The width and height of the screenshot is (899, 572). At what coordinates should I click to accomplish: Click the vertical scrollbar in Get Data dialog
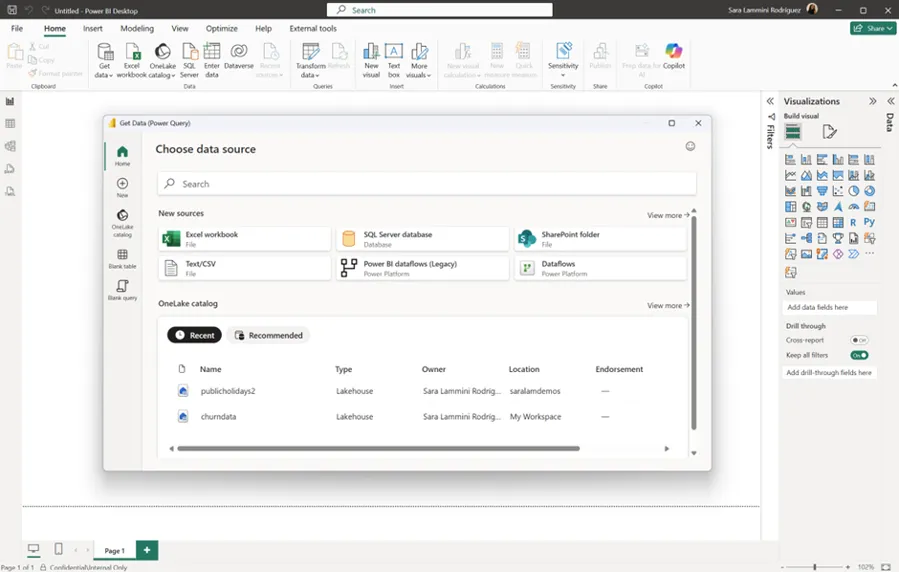[x=694, y=323]
